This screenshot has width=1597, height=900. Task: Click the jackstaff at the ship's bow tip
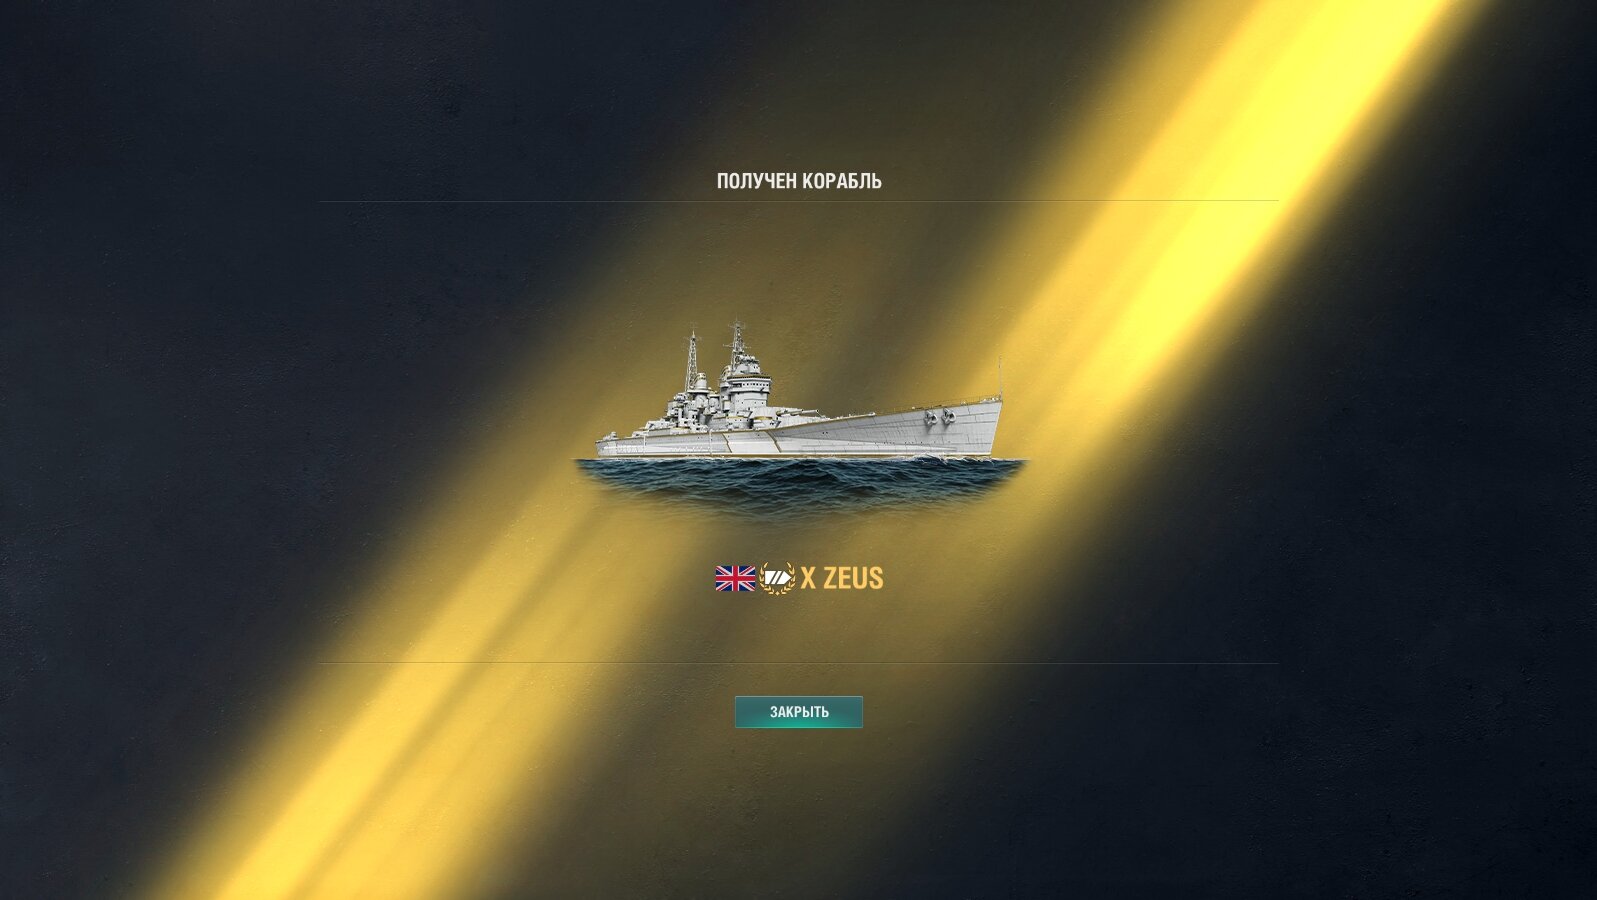click(999, 377)
